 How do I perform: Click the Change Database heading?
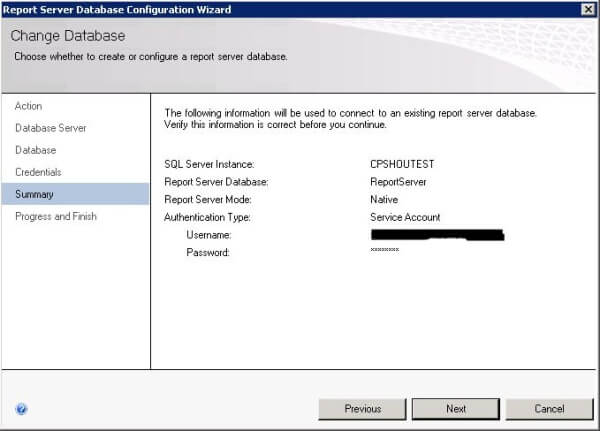(68, 36)
